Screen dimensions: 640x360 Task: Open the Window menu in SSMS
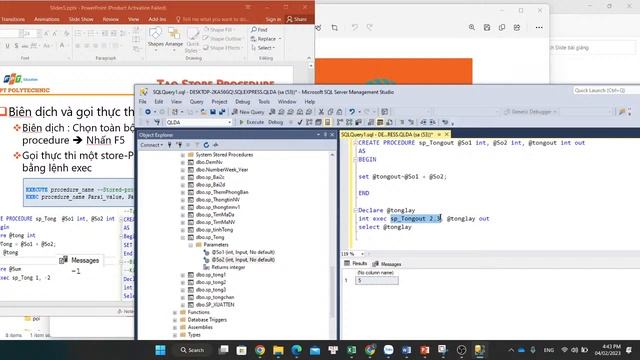287,102
